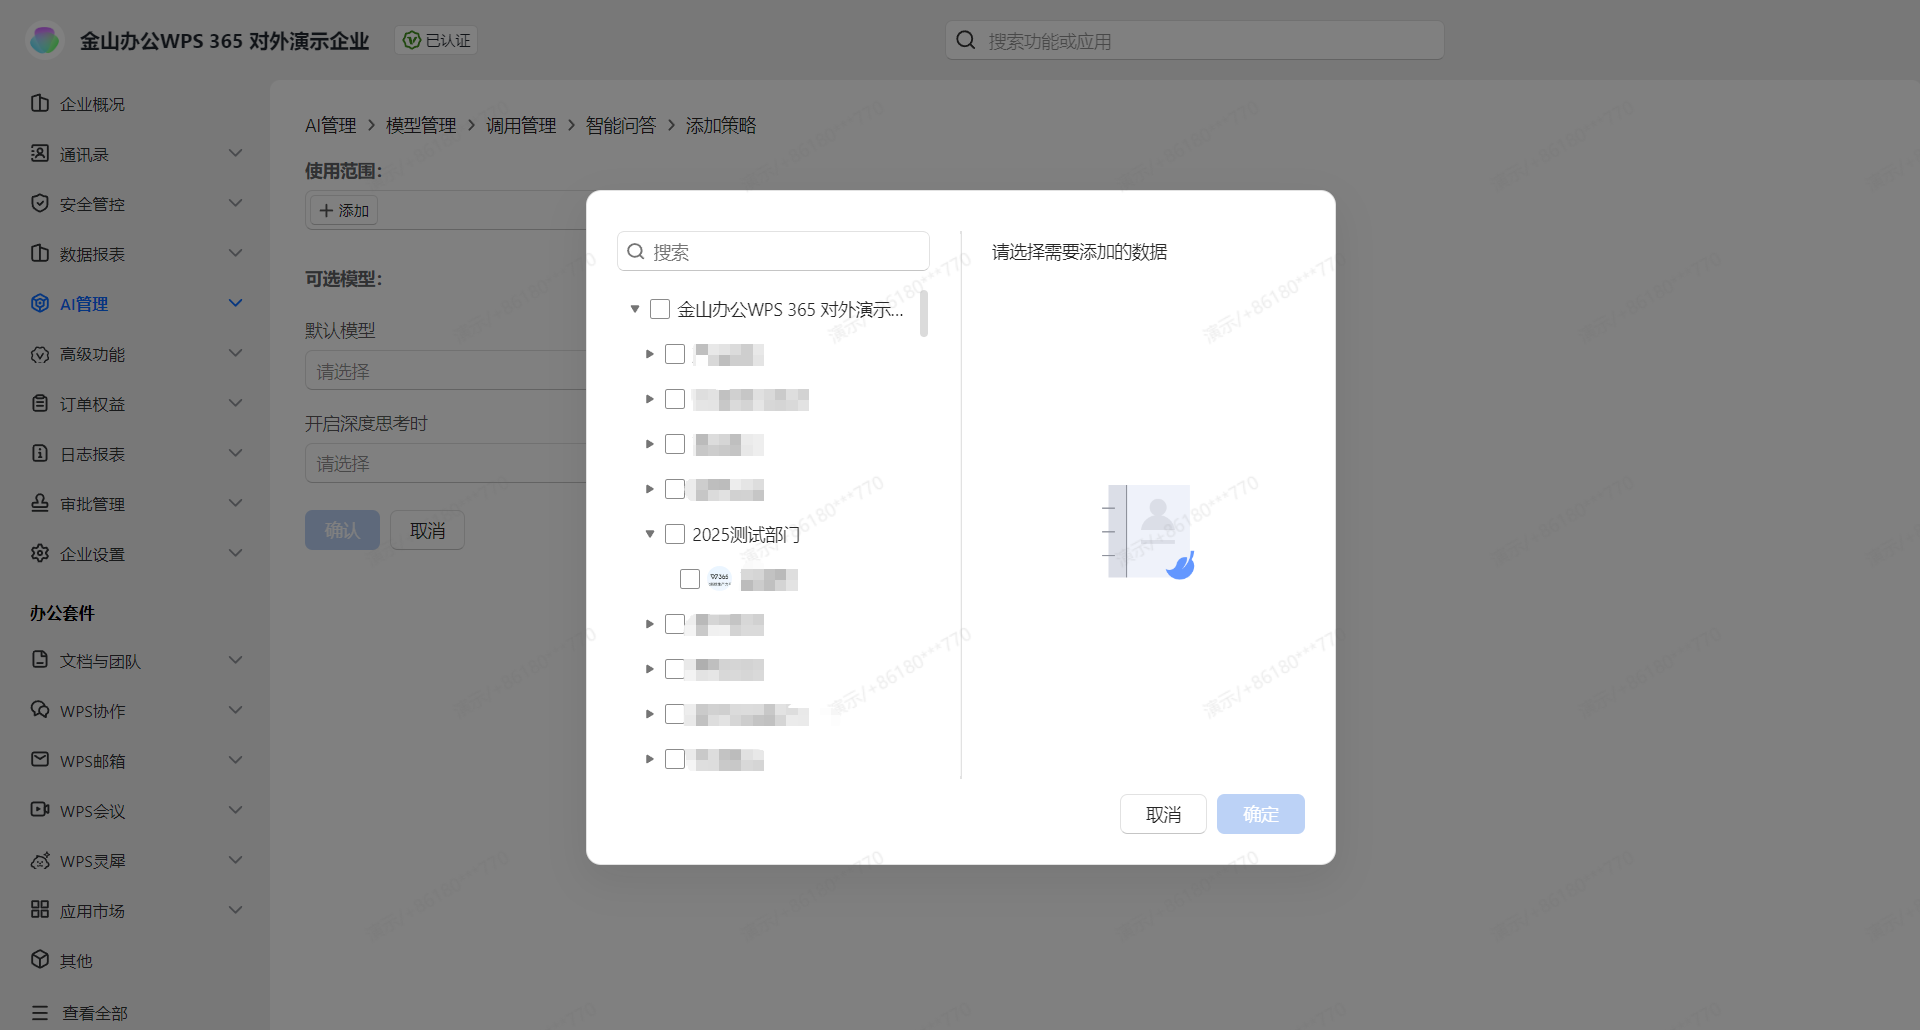Click the 文档与团队 document icon
Screen dimensions: 1920x1030
pos(40,660)
